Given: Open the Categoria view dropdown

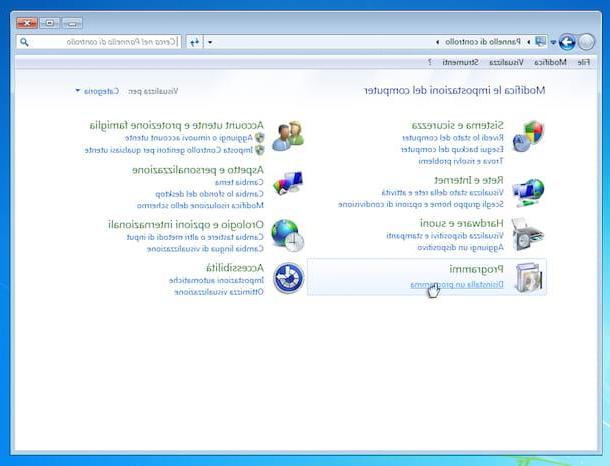Looking at the screenshot, I should click(x=98, y=91).
